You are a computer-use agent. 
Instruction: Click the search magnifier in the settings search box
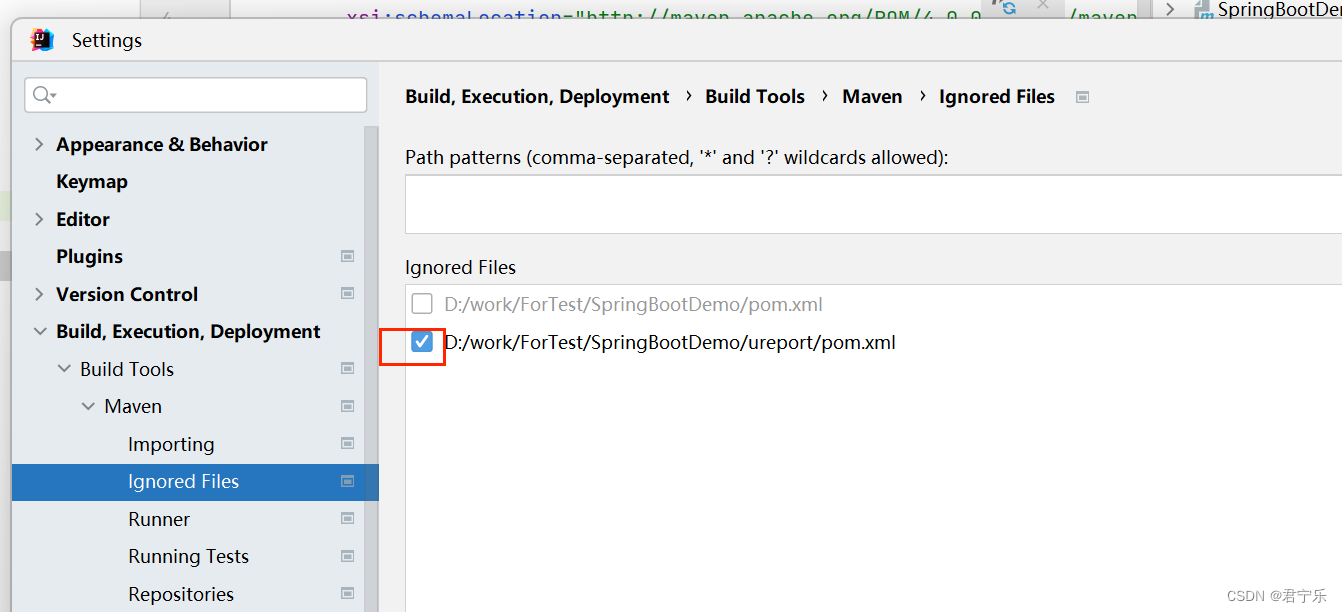pyautogui.click(x=42, y=96)
